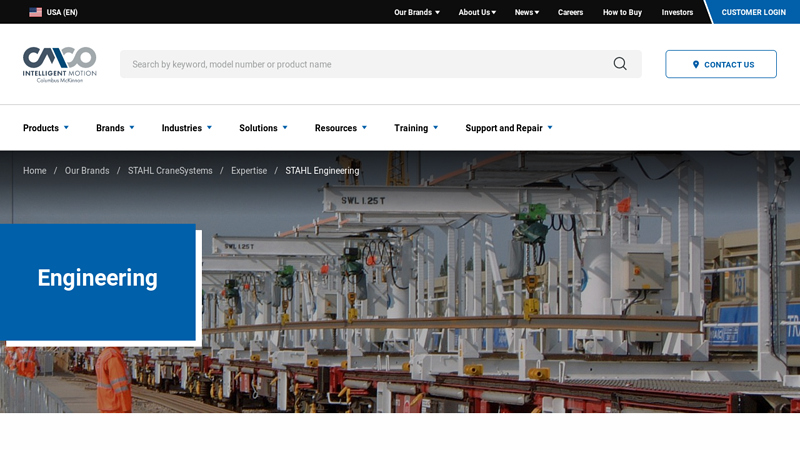Image resolution: width=800 pixels, height=450 pixels.
Task: Click the US flag icon
Action: [x=35, y=12]
